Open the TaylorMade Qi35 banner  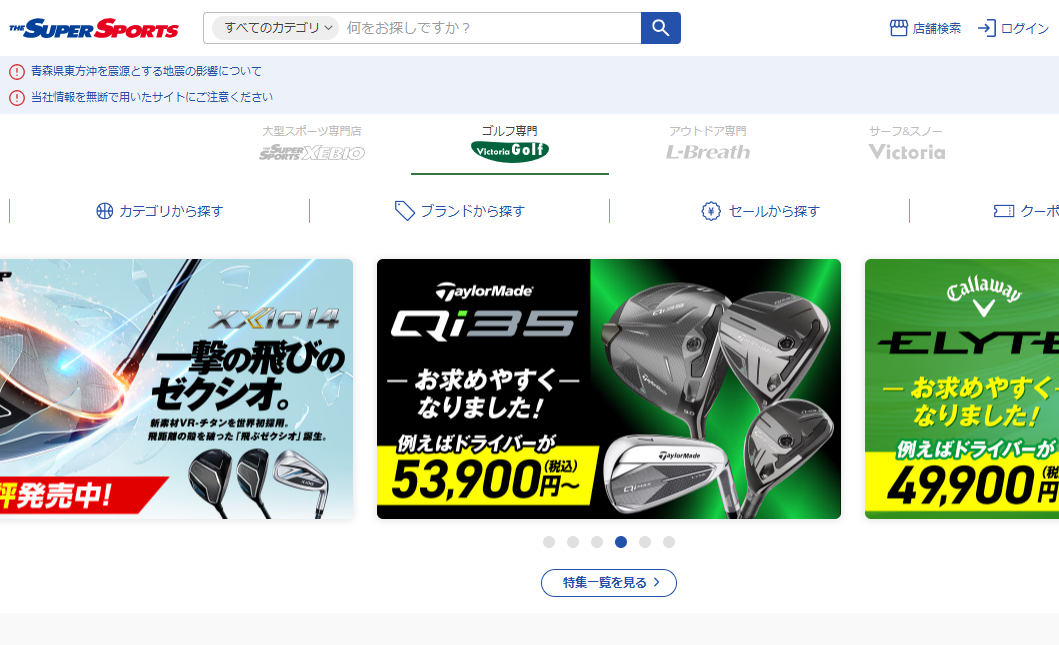(608, 389)
